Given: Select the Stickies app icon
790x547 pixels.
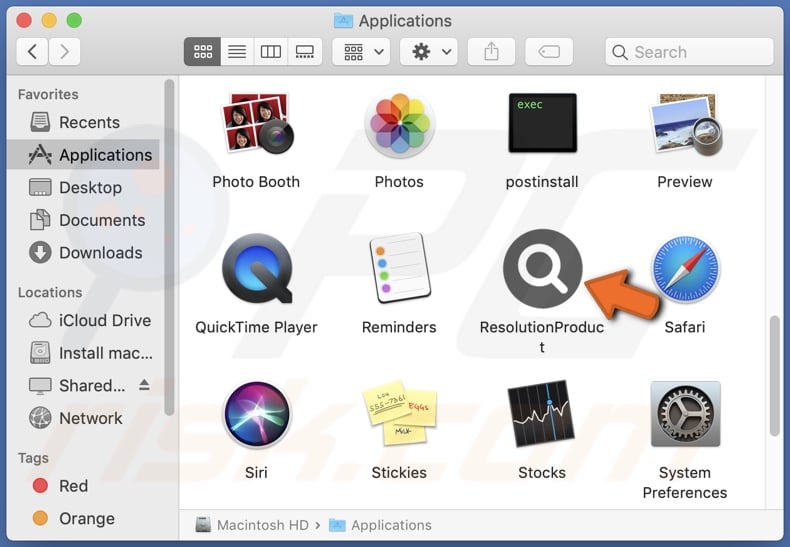Looking at the screenshot, I should [x=400, y=413].
